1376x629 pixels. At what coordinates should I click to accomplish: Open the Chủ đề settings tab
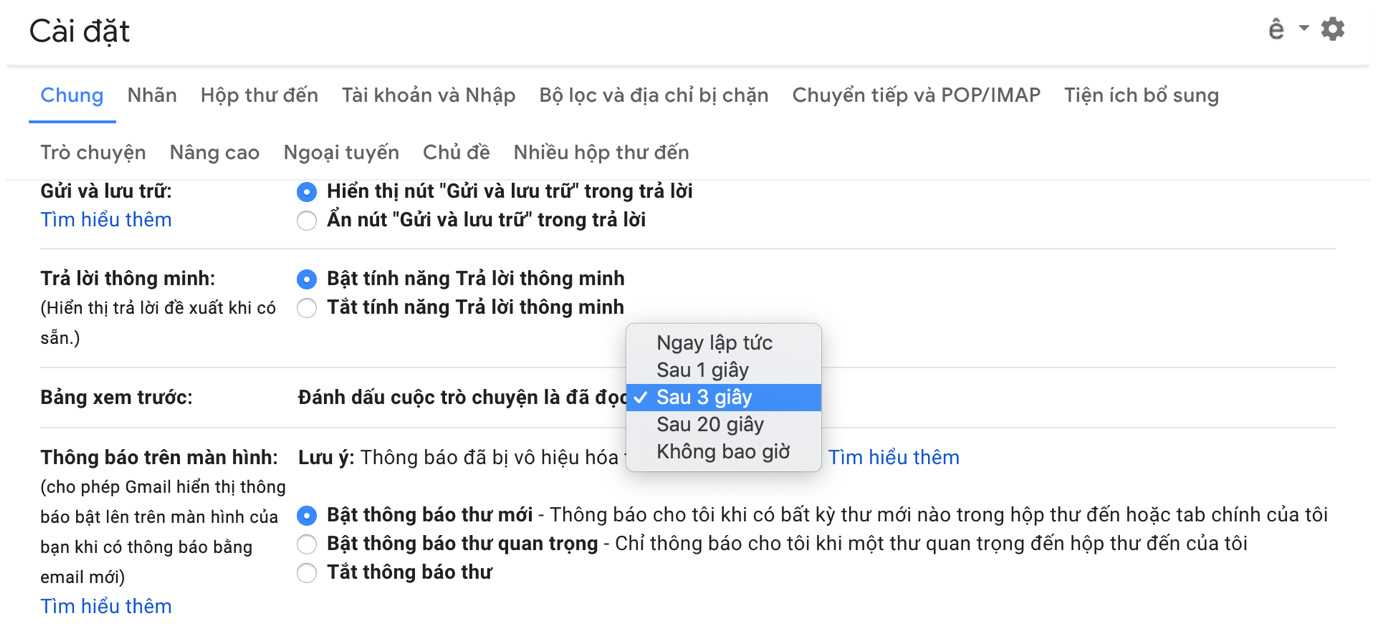456,153
